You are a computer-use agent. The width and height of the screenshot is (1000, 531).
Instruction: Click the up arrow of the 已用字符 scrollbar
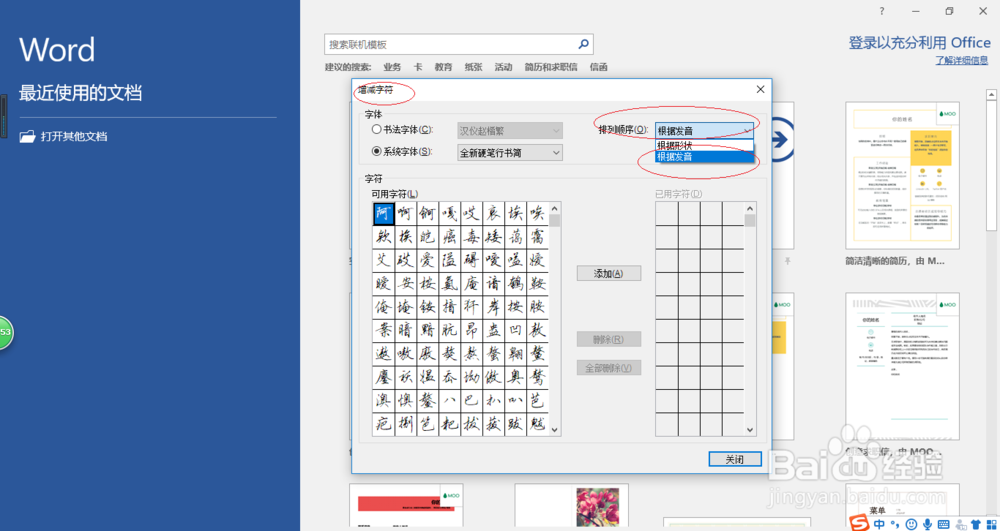click(x=750, y=208)
